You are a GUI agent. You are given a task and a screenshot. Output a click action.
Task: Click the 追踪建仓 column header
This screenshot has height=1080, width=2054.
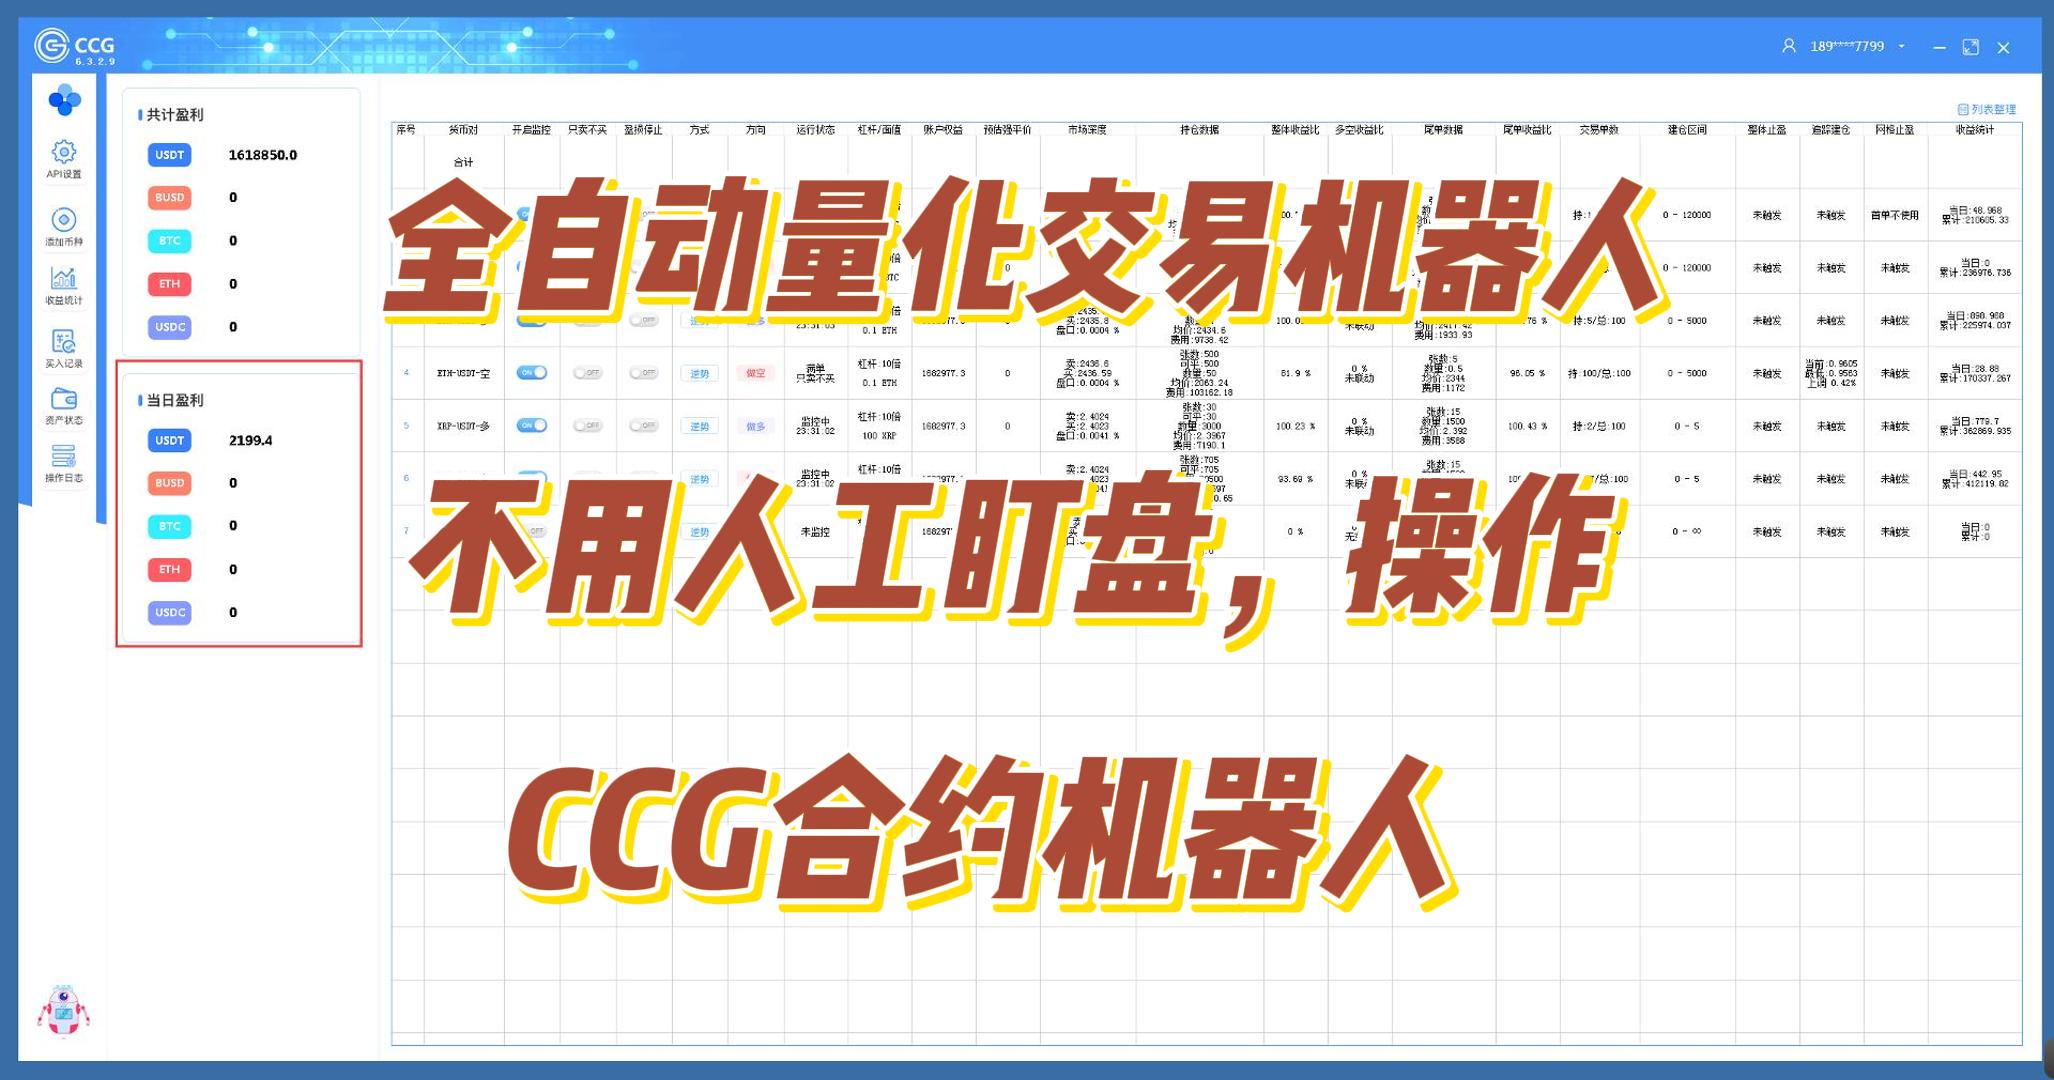pos(1831,130)
